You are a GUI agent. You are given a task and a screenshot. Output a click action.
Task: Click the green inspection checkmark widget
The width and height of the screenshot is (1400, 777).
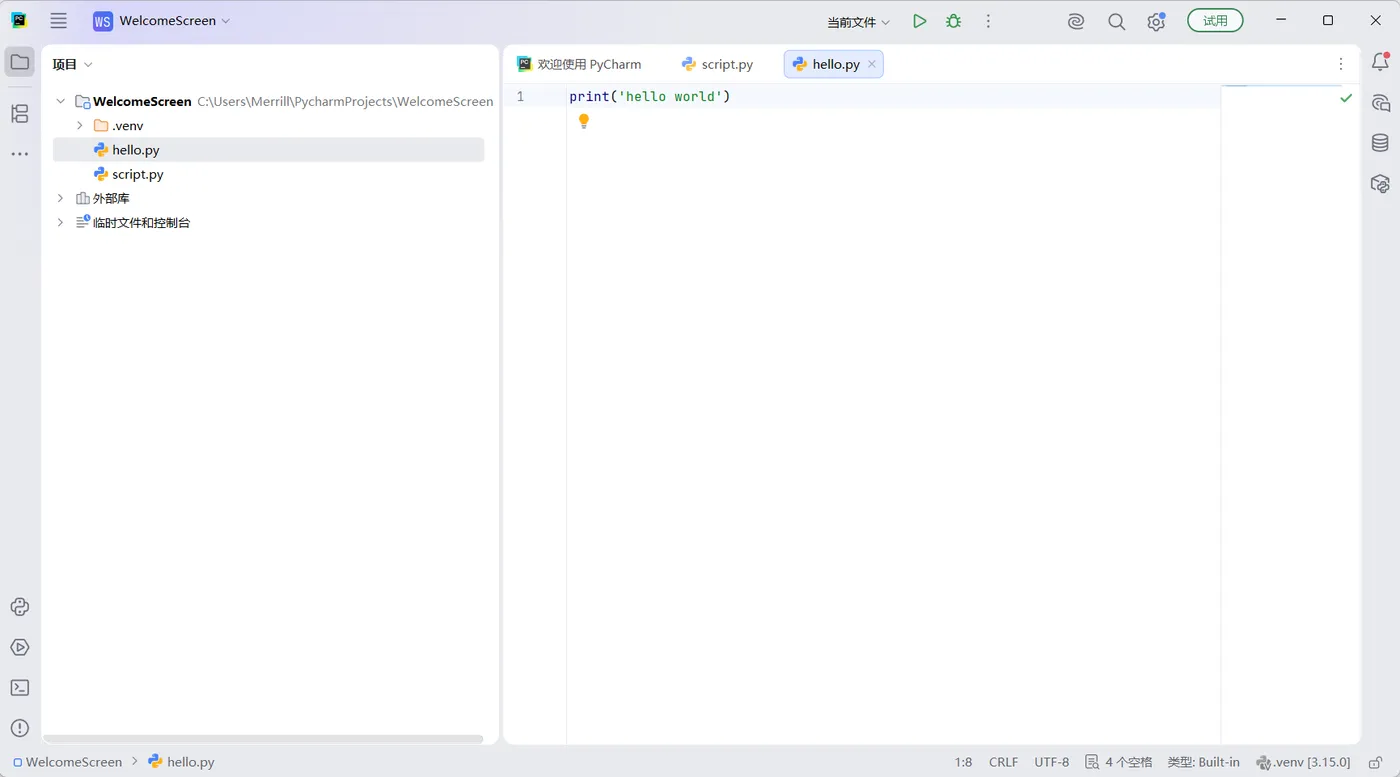1346,98
